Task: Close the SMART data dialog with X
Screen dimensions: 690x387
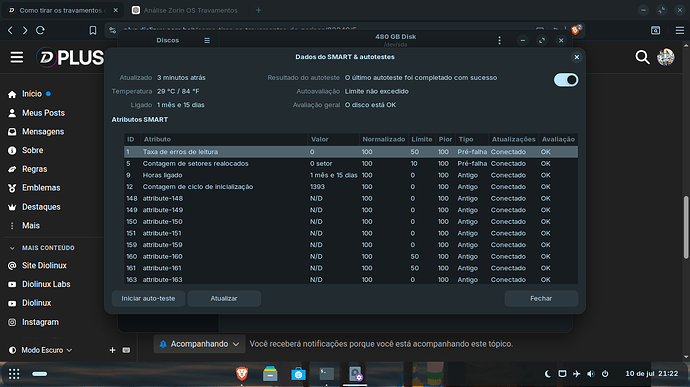Action: pyautogui.click(x=576, y=57)
